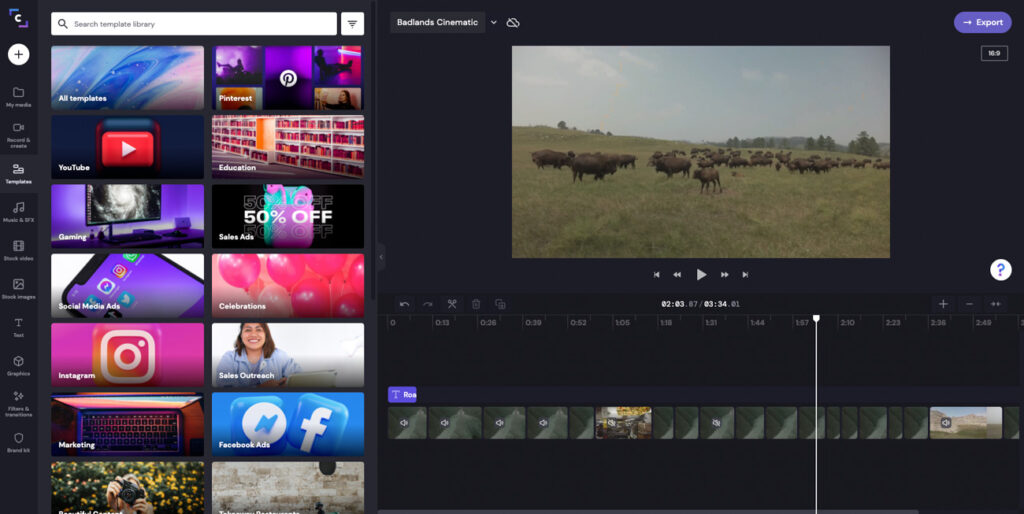Viewport: 1024px width, 514px height.
Task: Open Record & create panel
Action: click(18, 135)
